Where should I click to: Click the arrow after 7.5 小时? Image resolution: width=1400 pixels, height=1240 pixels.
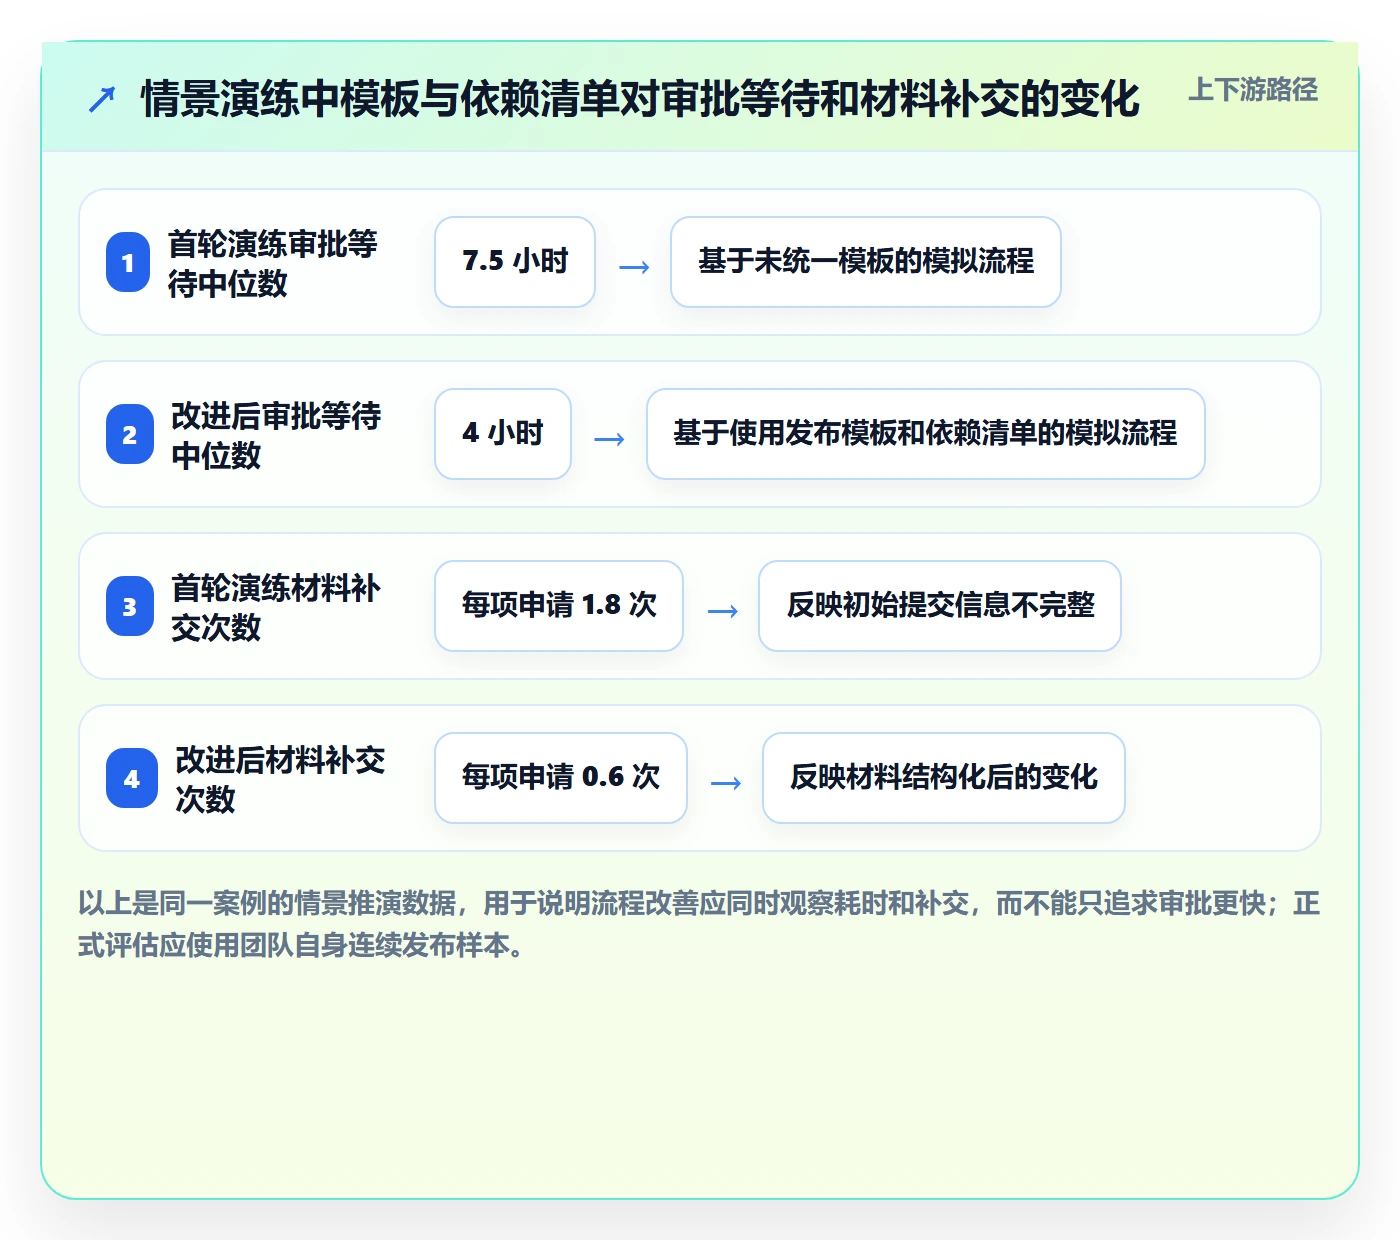tap(634, 267)
